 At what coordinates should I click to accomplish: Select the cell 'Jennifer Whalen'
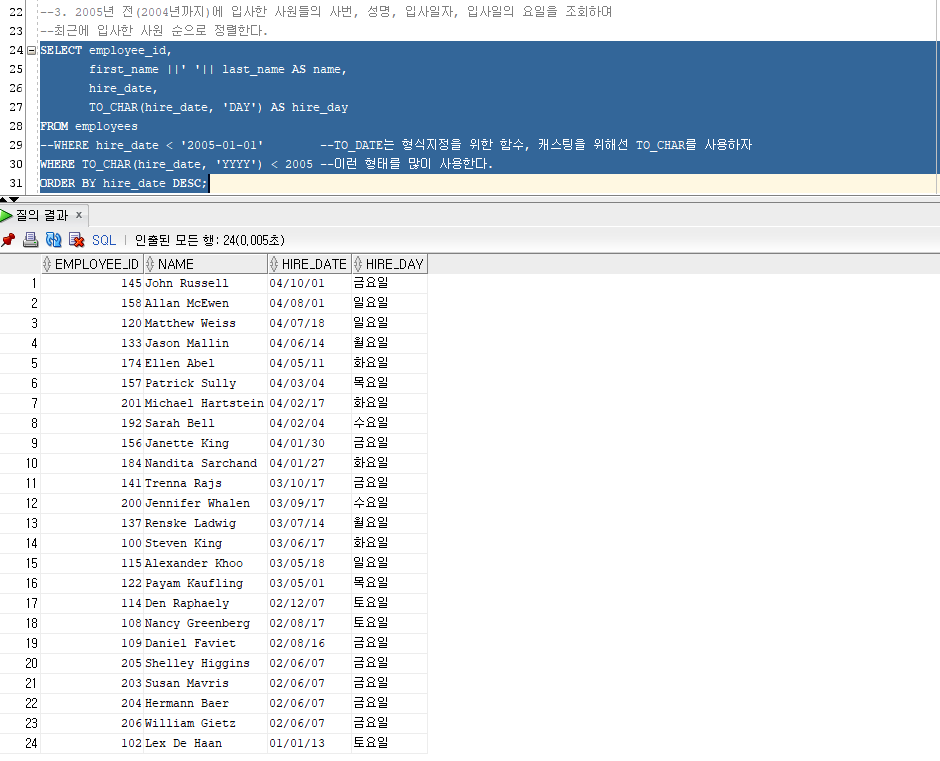pyautogui.click(x=206, y=503)
